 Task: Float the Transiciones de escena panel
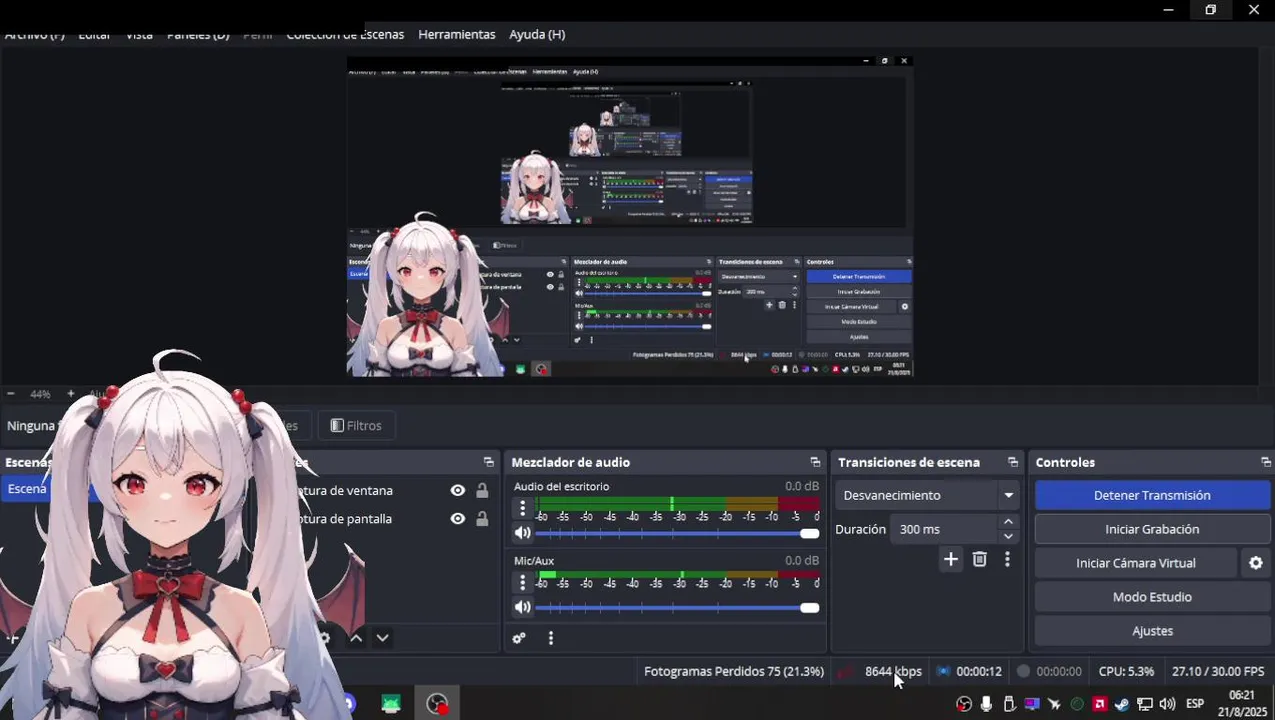pyautogui.click(x=1013, y=462)
